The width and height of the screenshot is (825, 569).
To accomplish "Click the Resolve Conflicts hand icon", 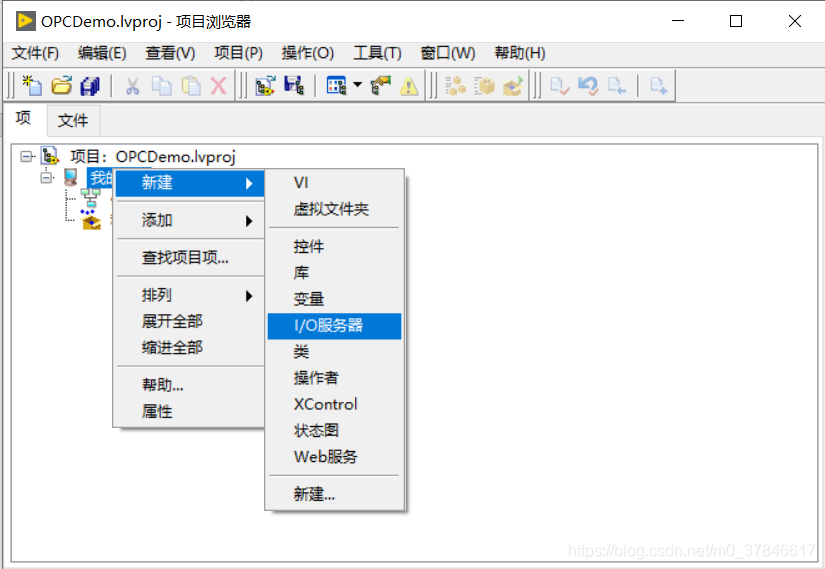I will tap(380, 86).
